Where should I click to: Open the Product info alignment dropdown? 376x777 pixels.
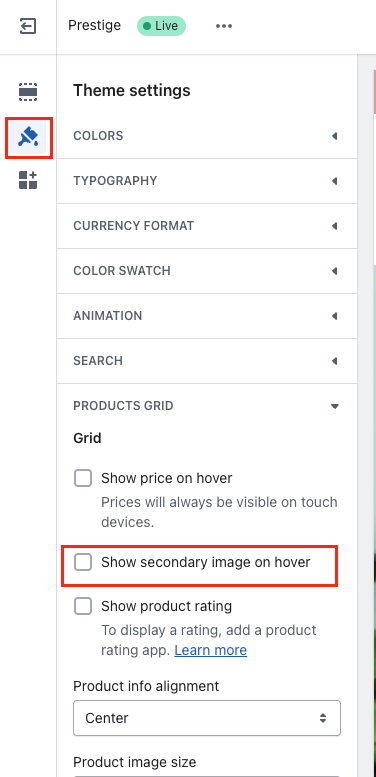point(207,718)
